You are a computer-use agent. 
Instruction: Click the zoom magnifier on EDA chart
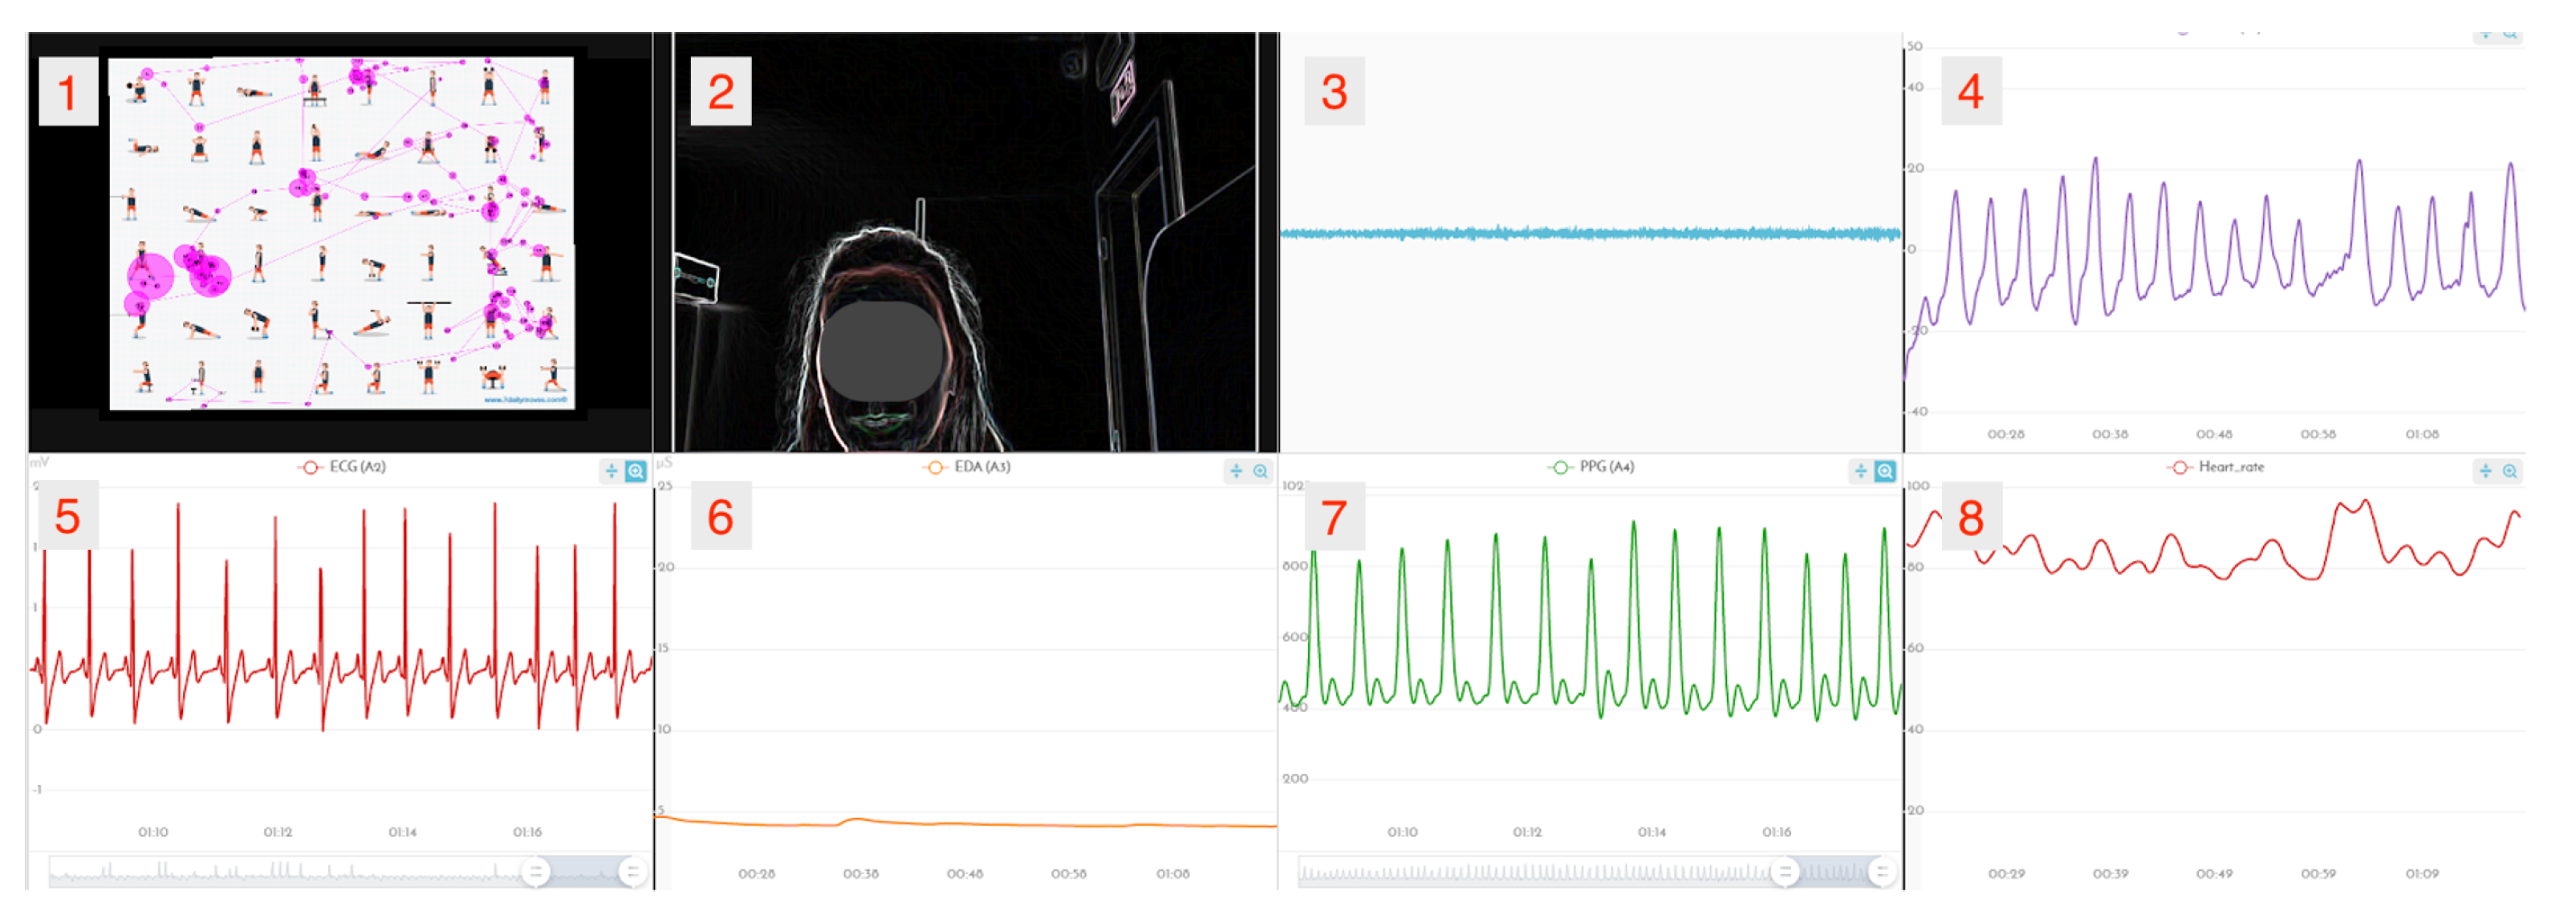coord(1260,471)
